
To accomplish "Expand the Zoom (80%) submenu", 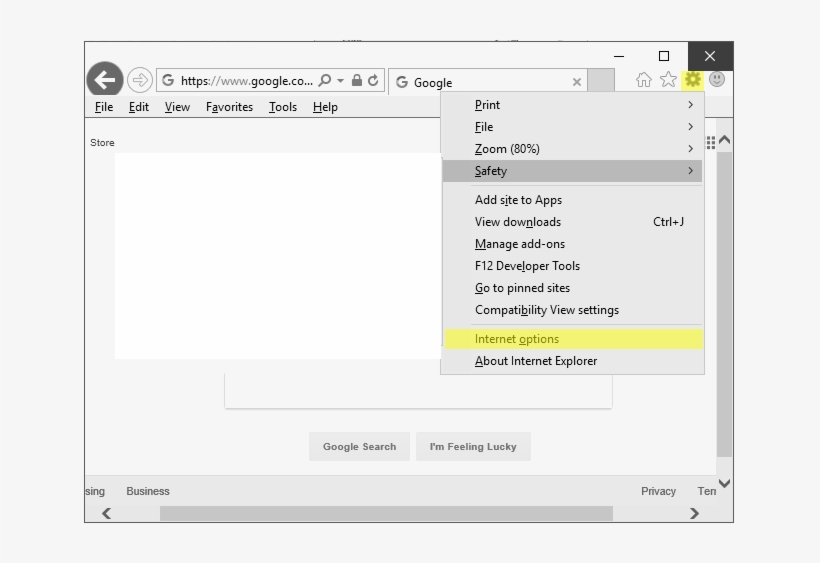I will [x=572, y=148].
